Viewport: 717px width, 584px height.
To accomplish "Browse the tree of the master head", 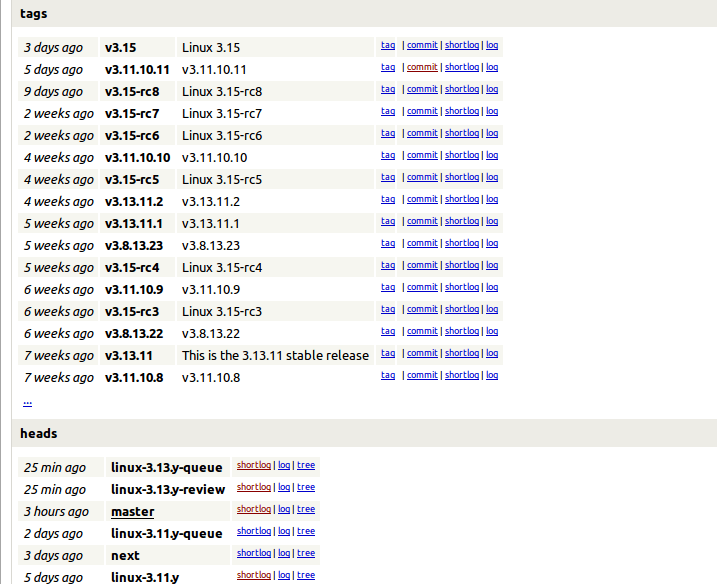I will 306,509.
